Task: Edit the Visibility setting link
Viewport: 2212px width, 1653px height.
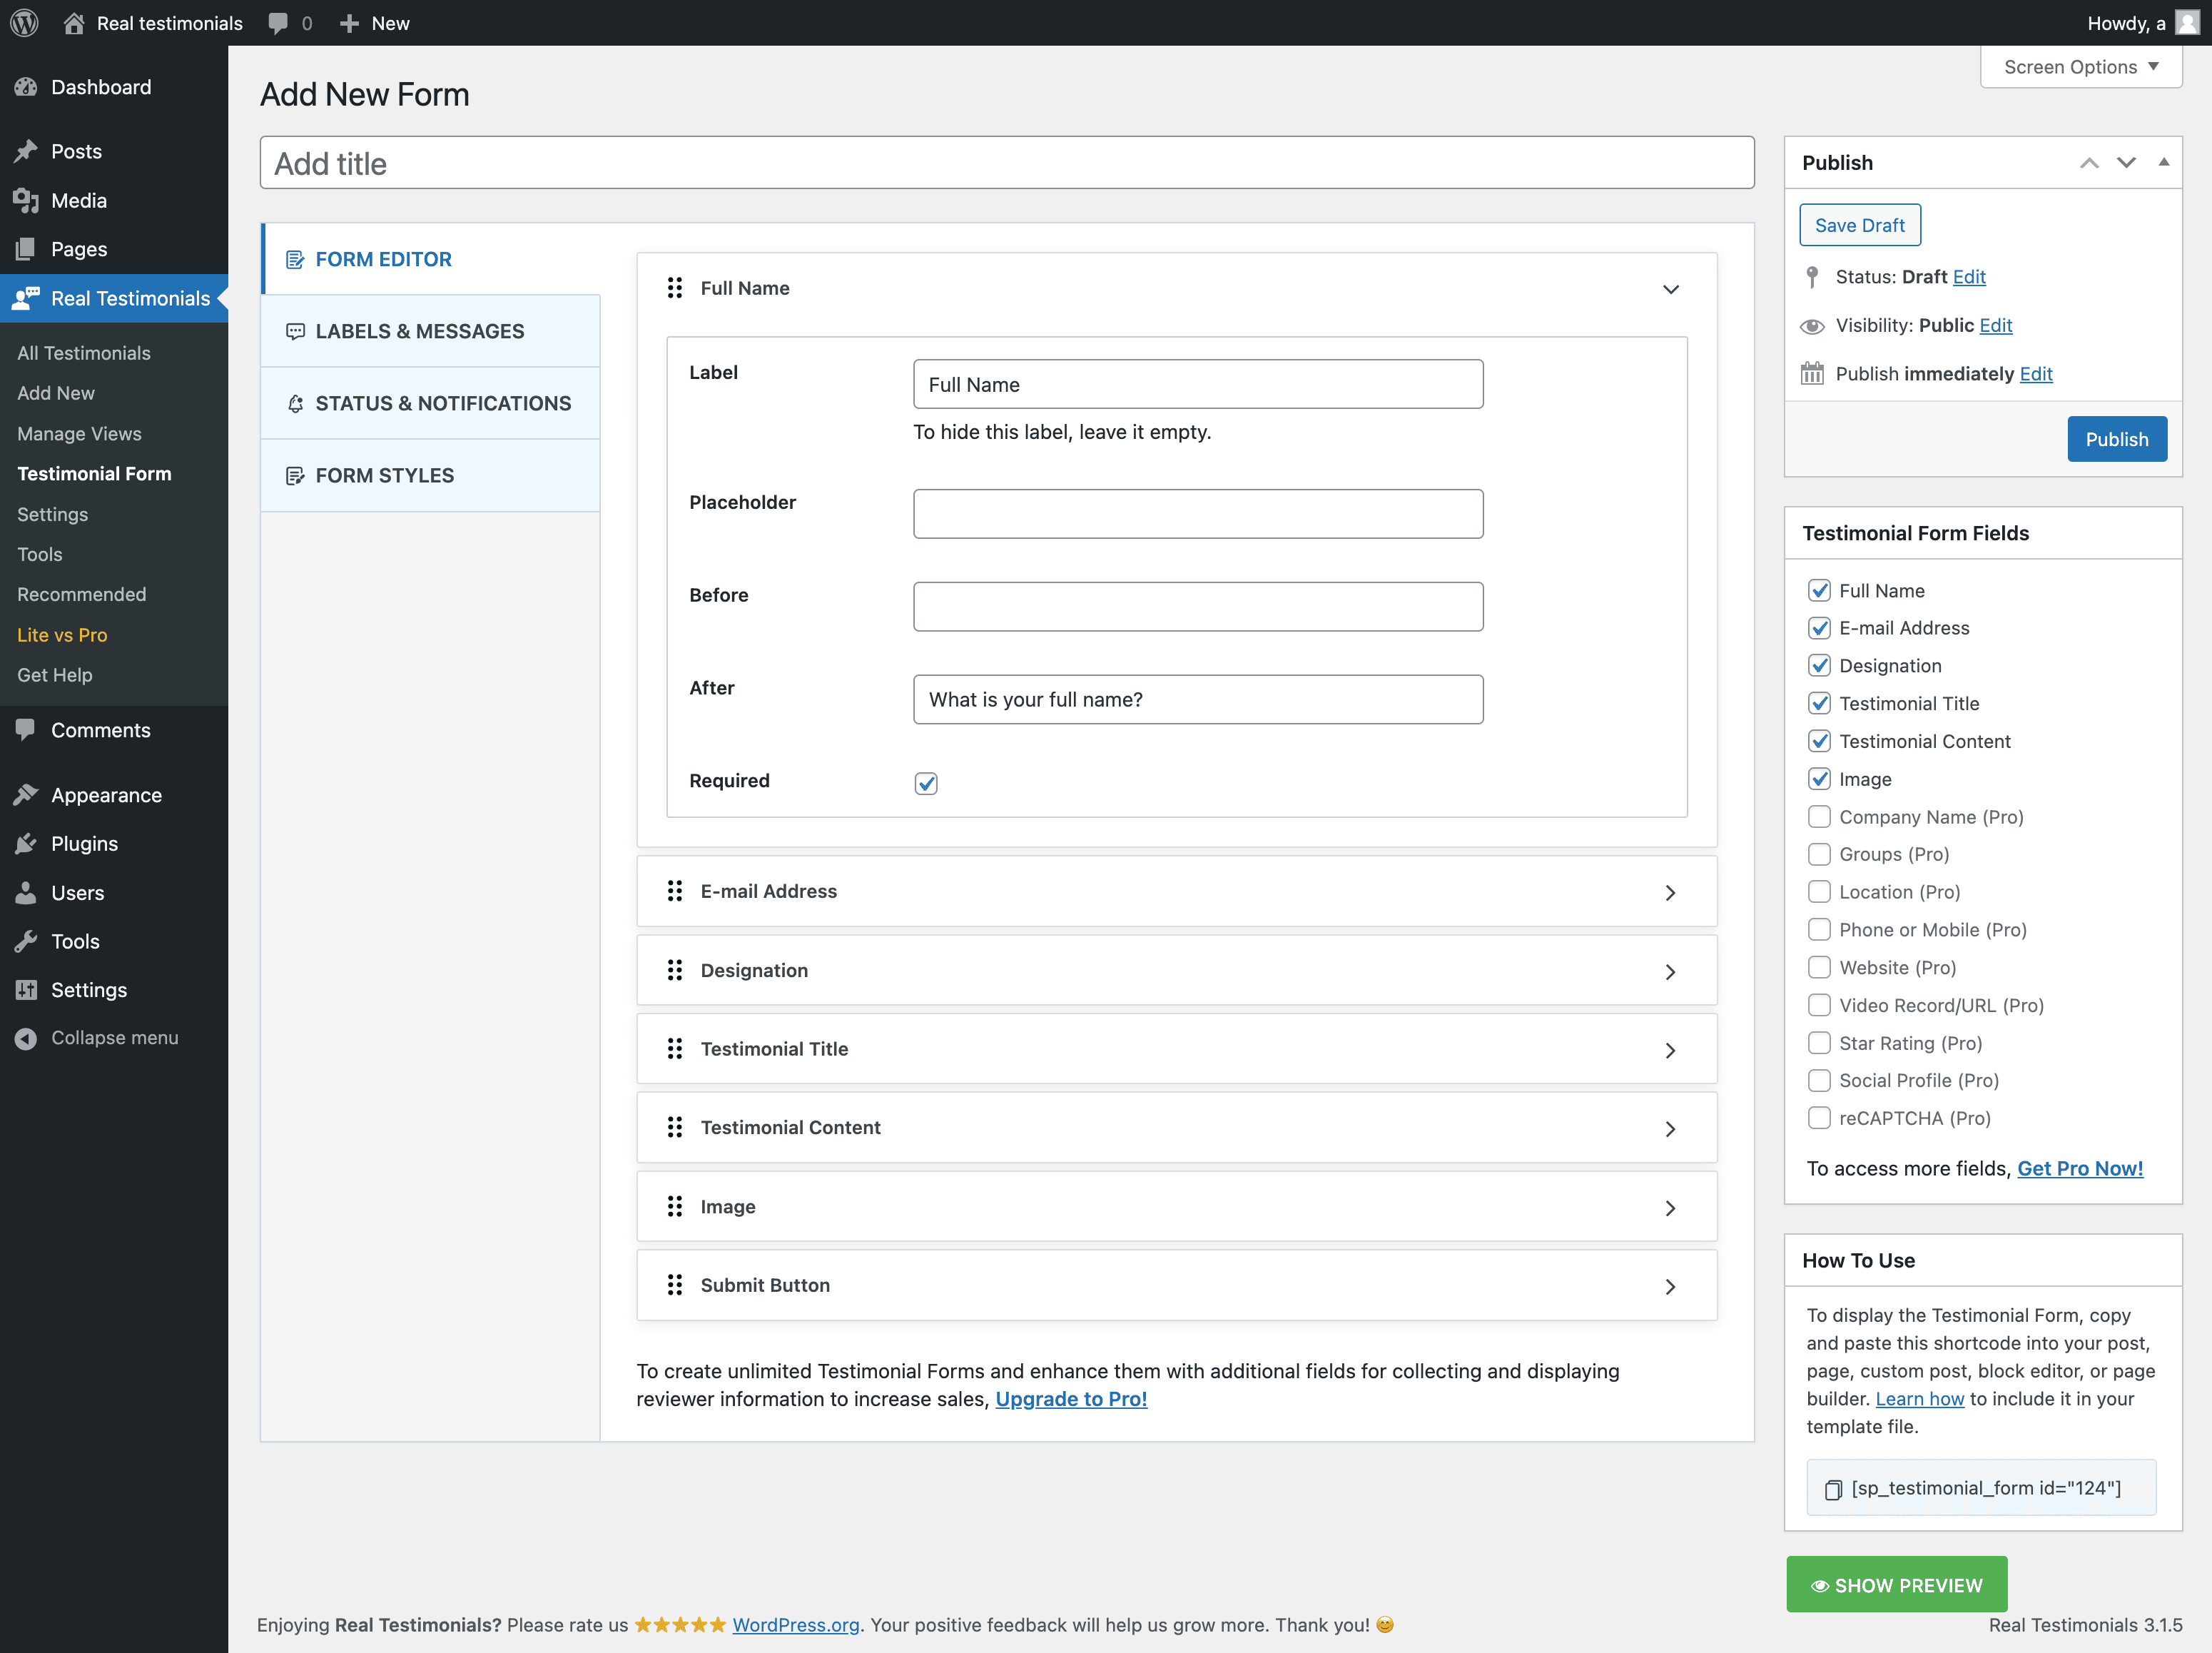Action: pyautogui.click(x=1995, y=325)
